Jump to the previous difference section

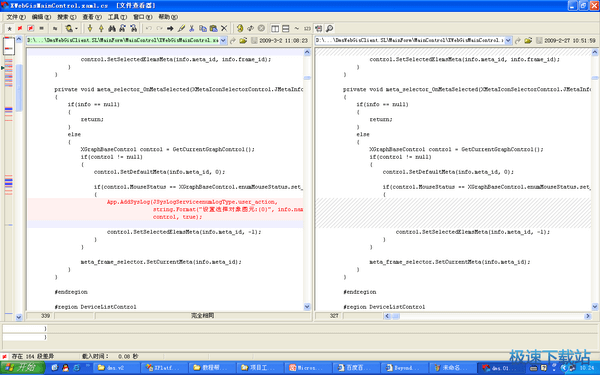click(101, 28)
